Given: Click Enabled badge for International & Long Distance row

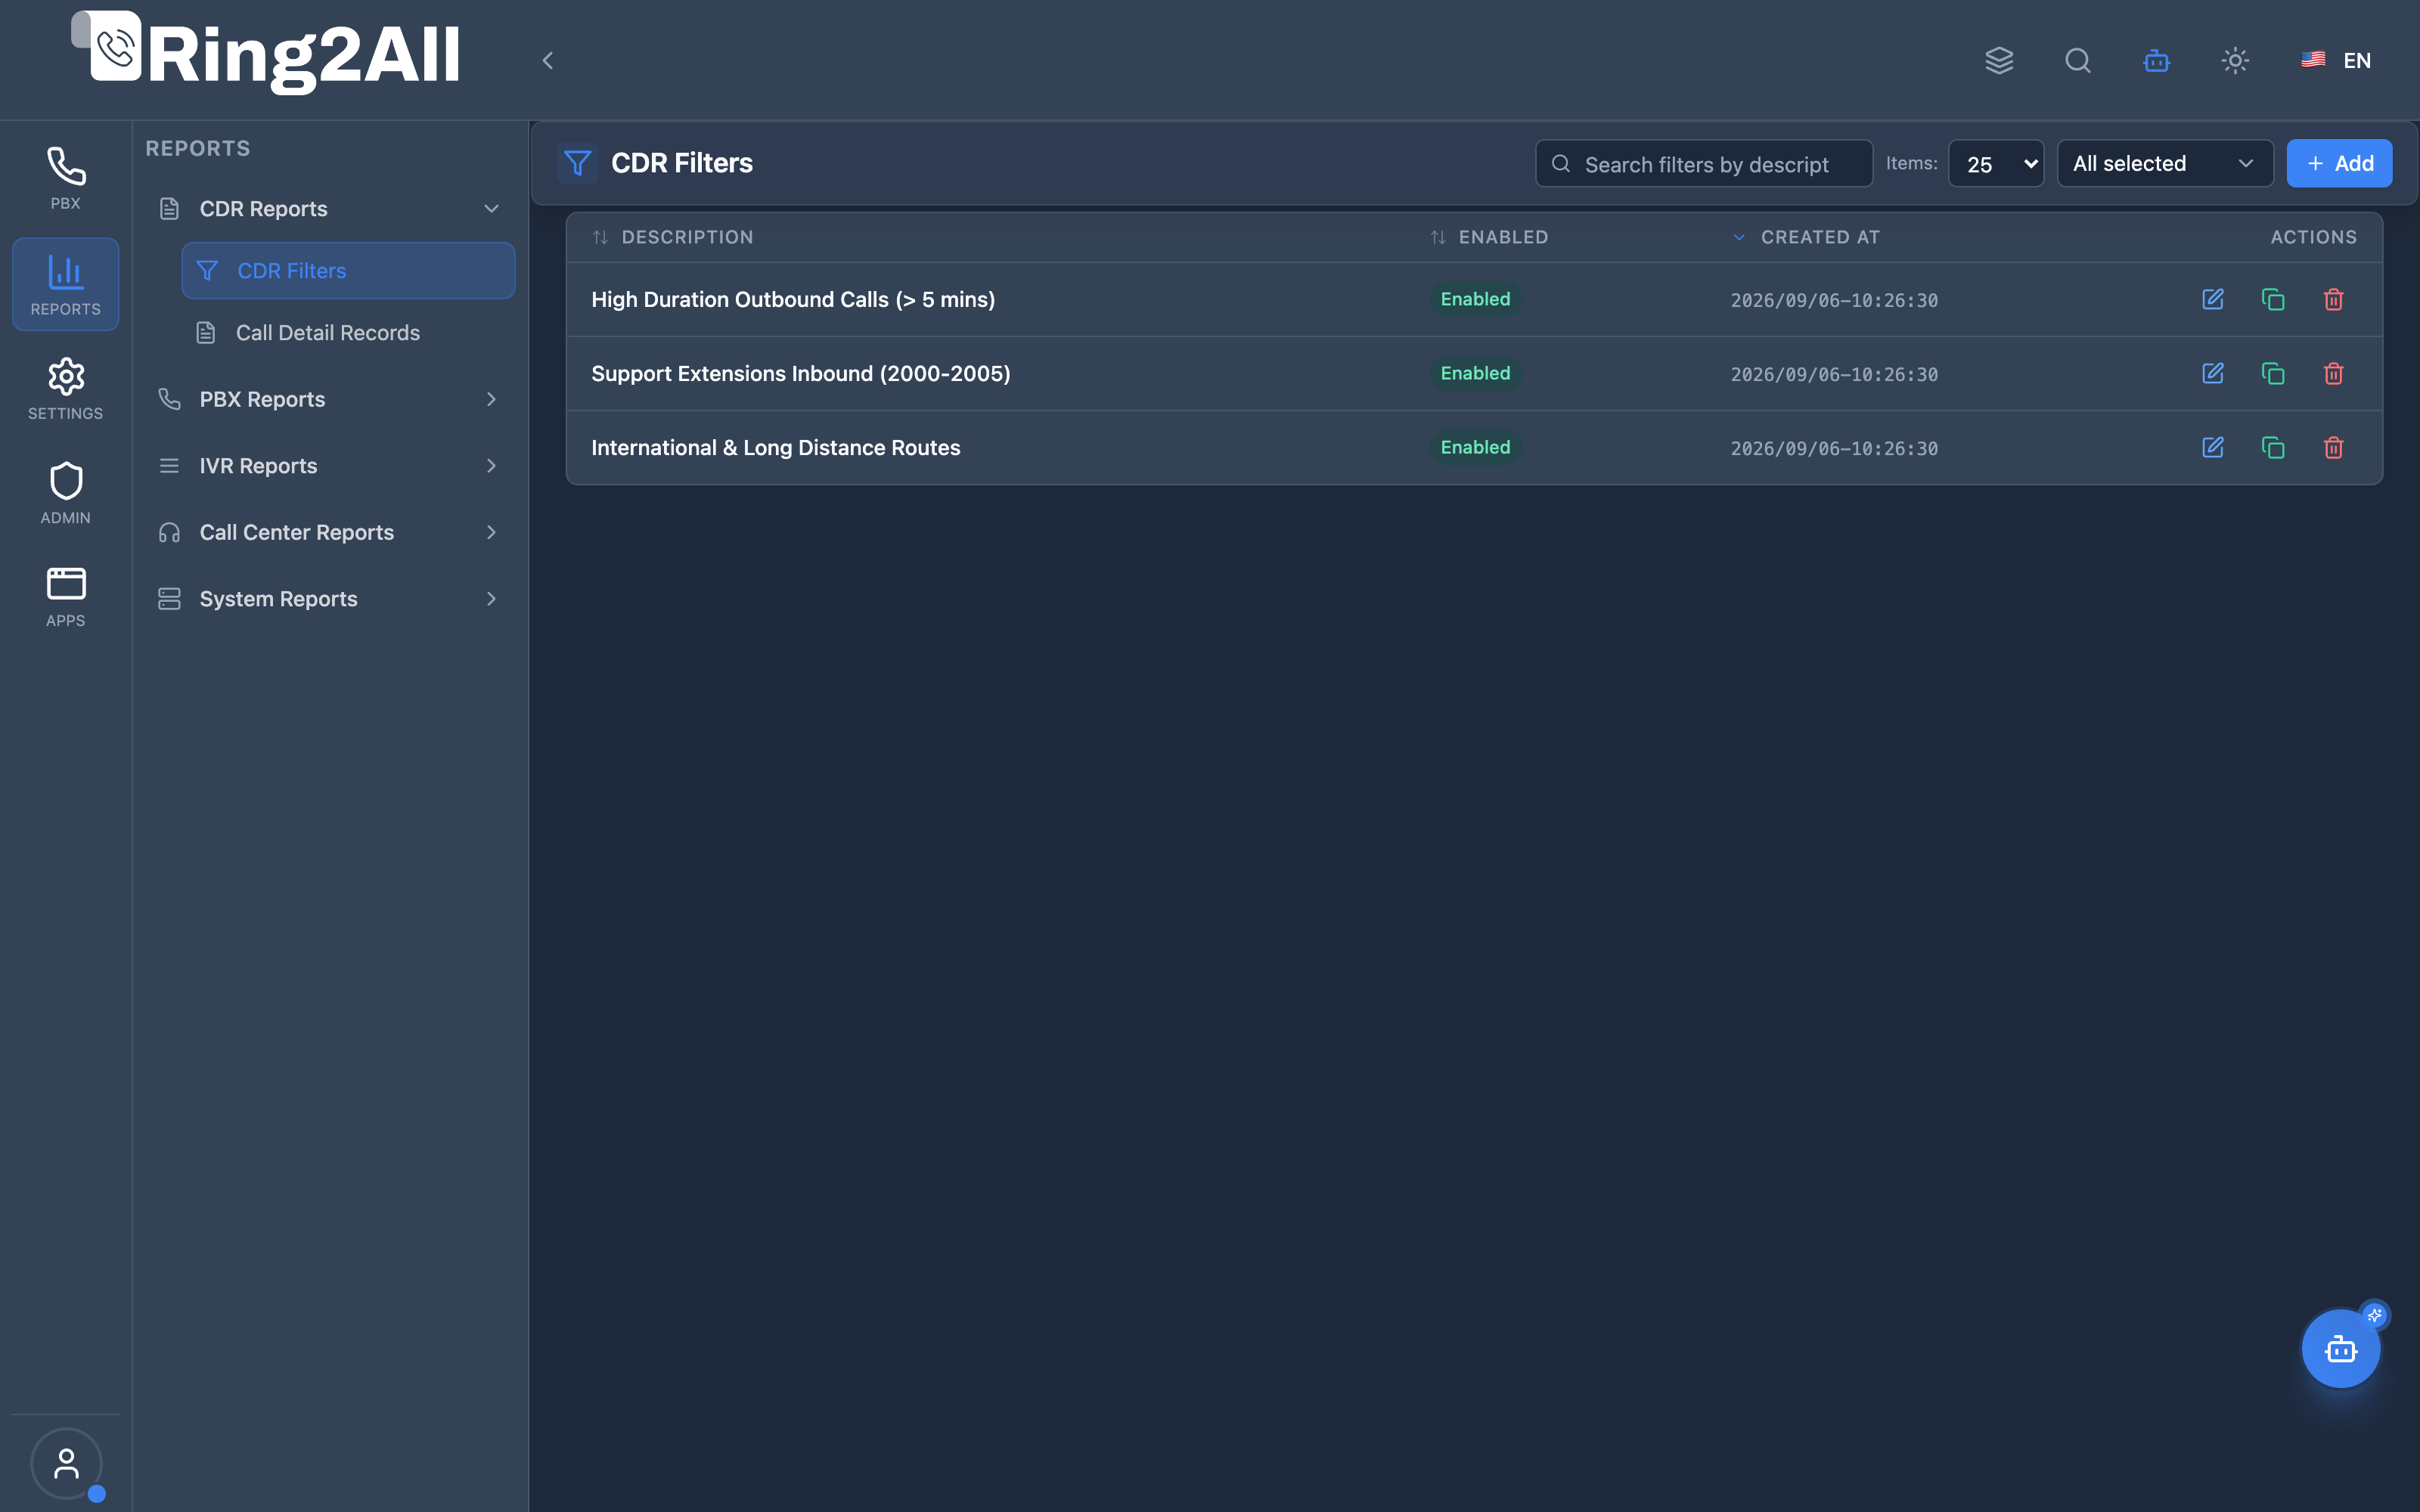Looking at the screenshot, I should pyautogui.click(x=1475, y=447).
